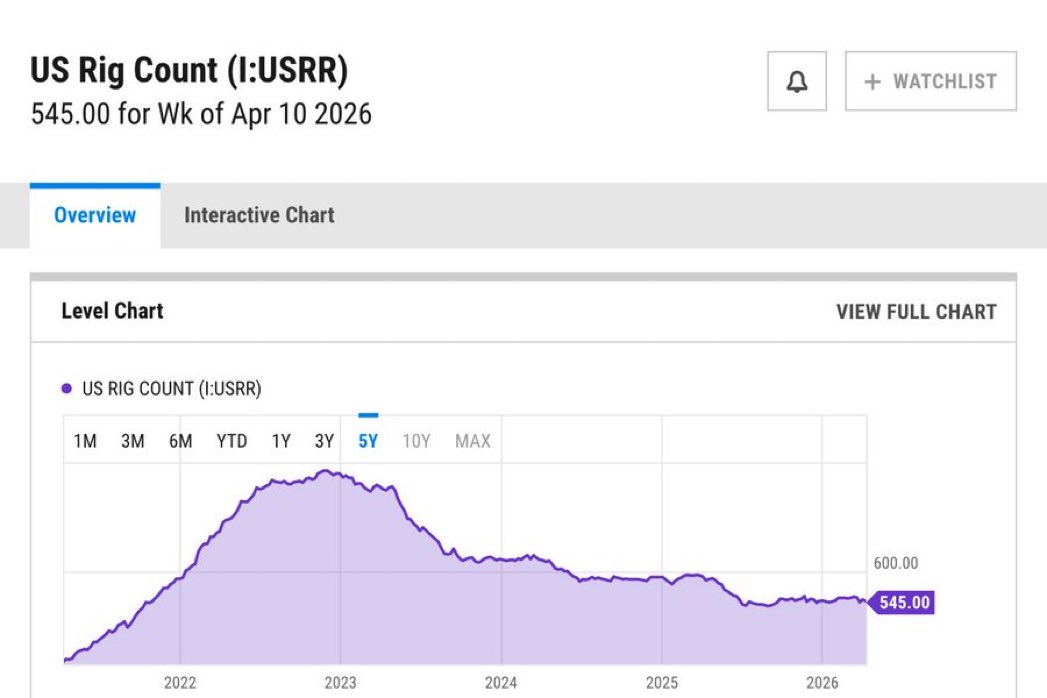
Task: Click the plus icon in Watchlist button
Action: [x=872, y=81]
